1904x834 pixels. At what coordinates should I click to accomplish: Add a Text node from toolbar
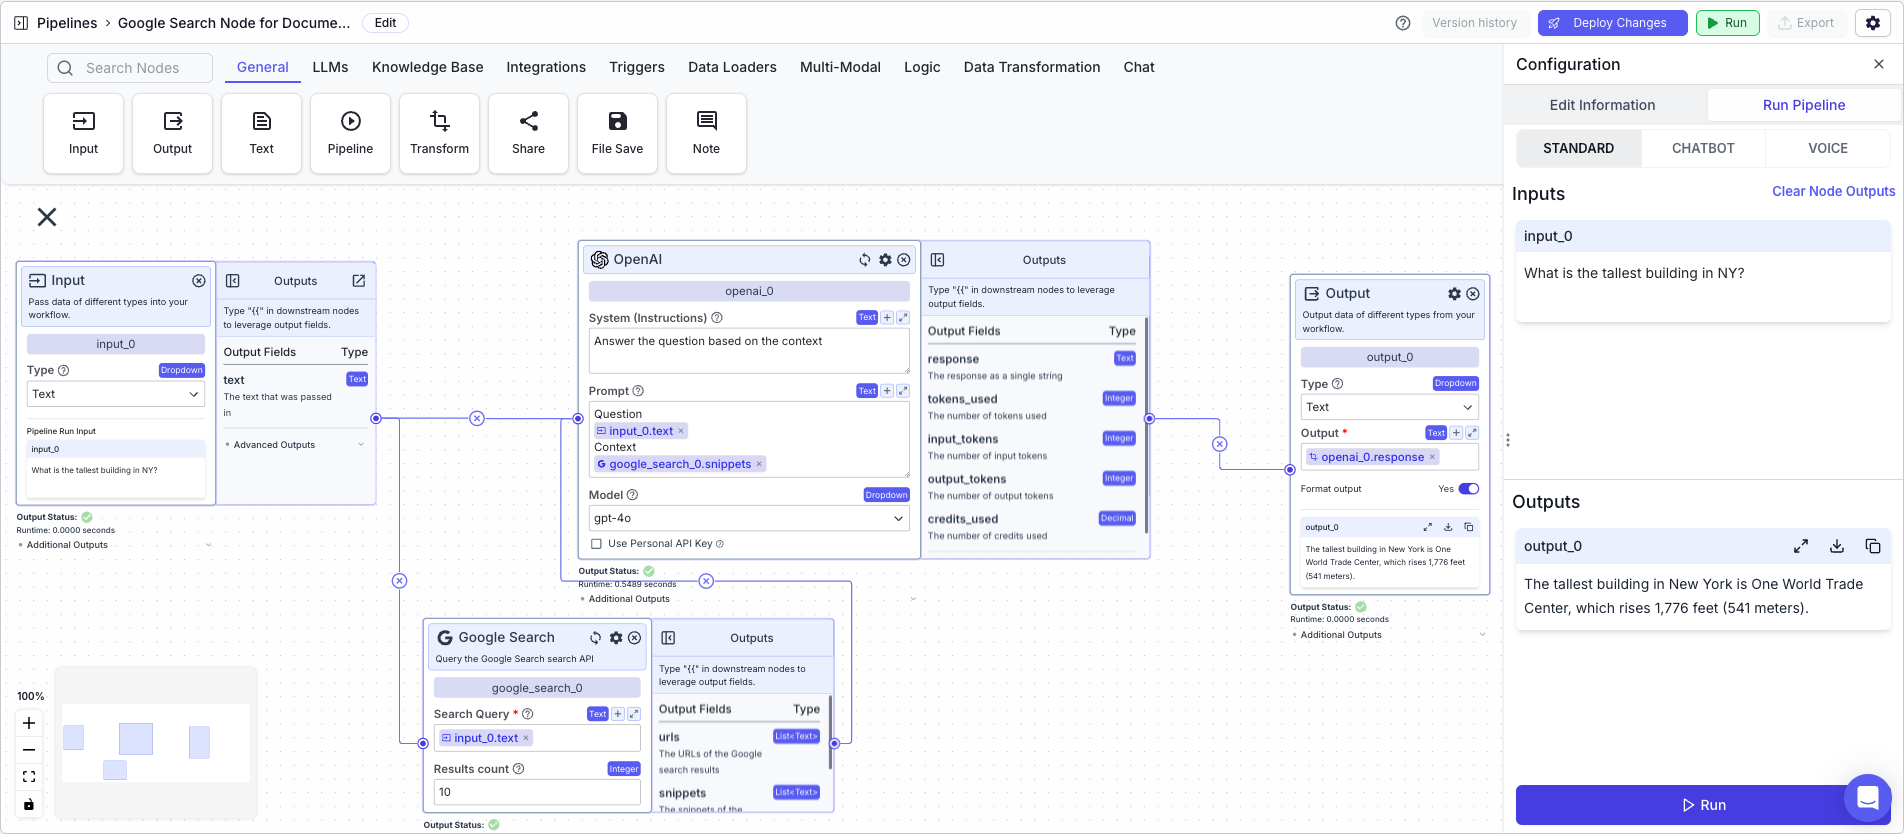(x=261, y=133)
